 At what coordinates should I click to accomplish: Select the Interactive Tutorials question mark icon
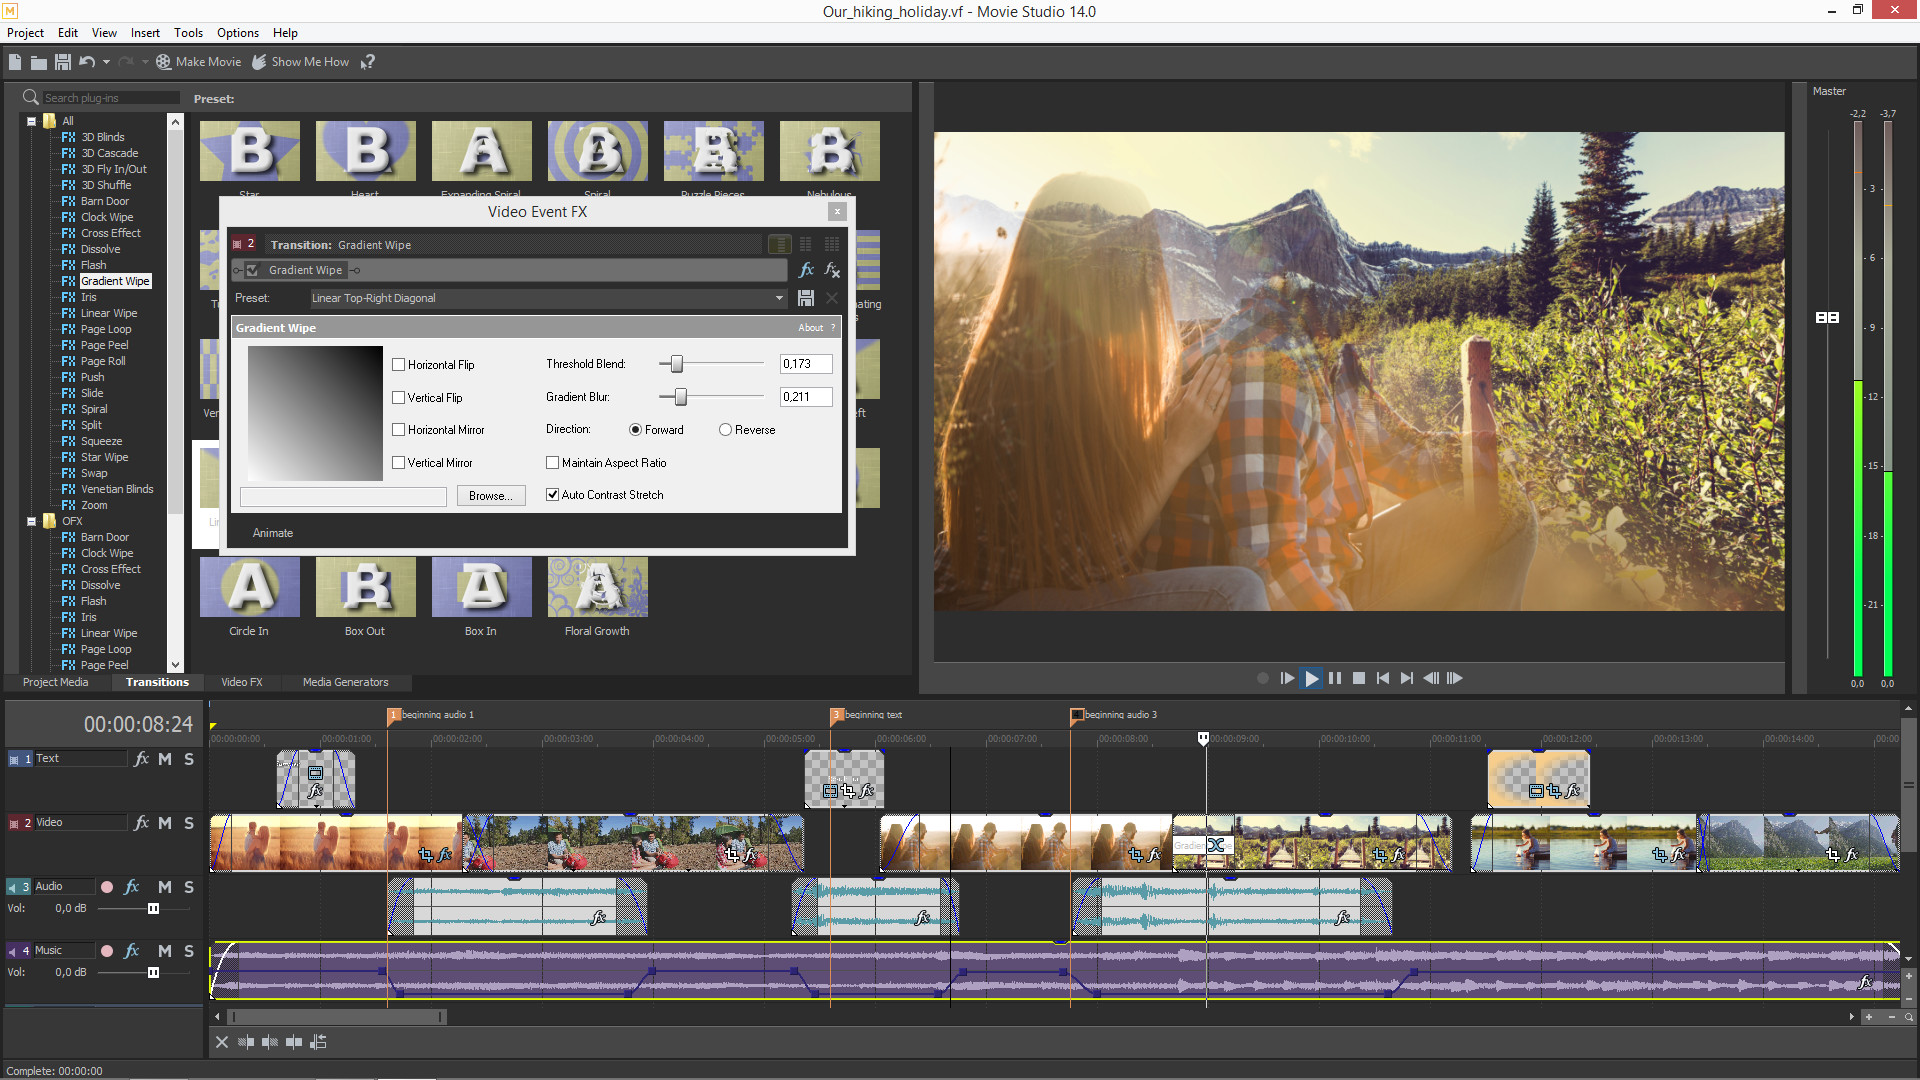(x=367, y=61)
